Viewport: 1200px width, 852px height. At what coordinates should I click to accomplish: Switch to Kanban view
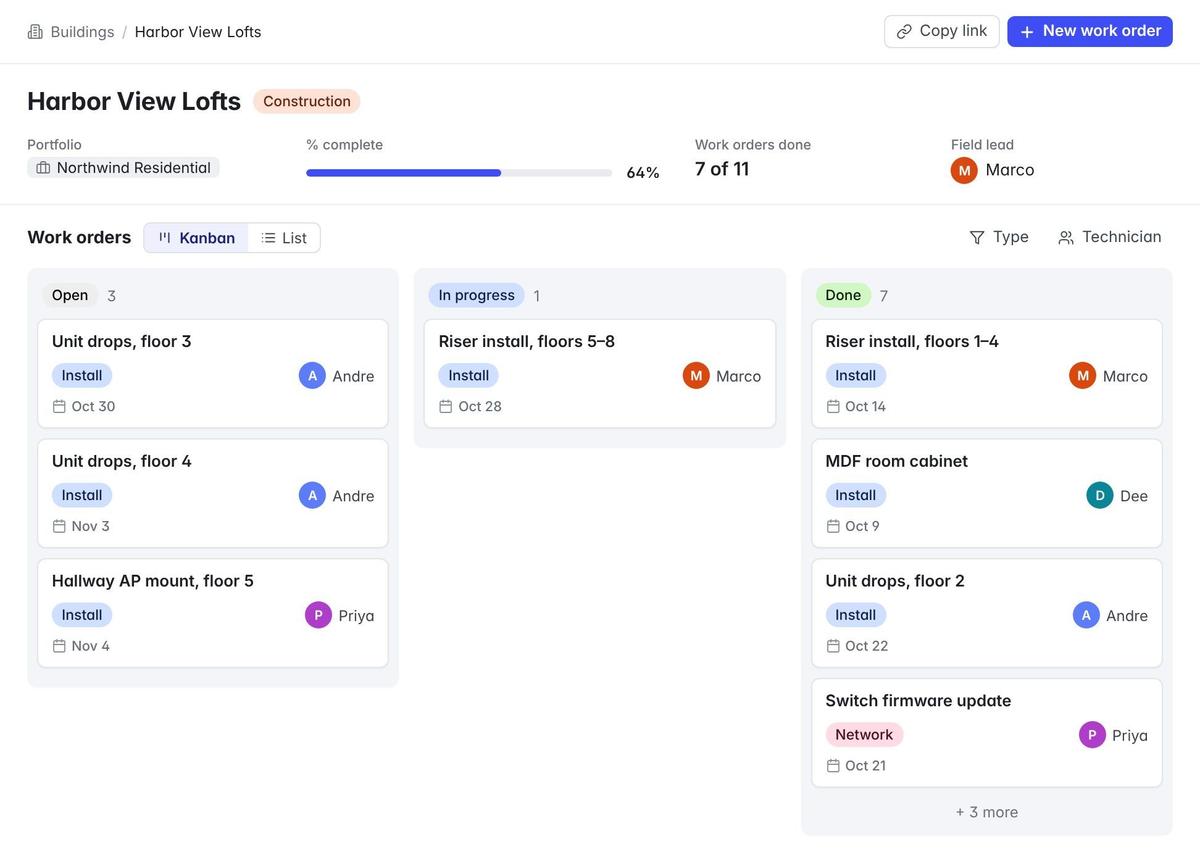point(196,238)
